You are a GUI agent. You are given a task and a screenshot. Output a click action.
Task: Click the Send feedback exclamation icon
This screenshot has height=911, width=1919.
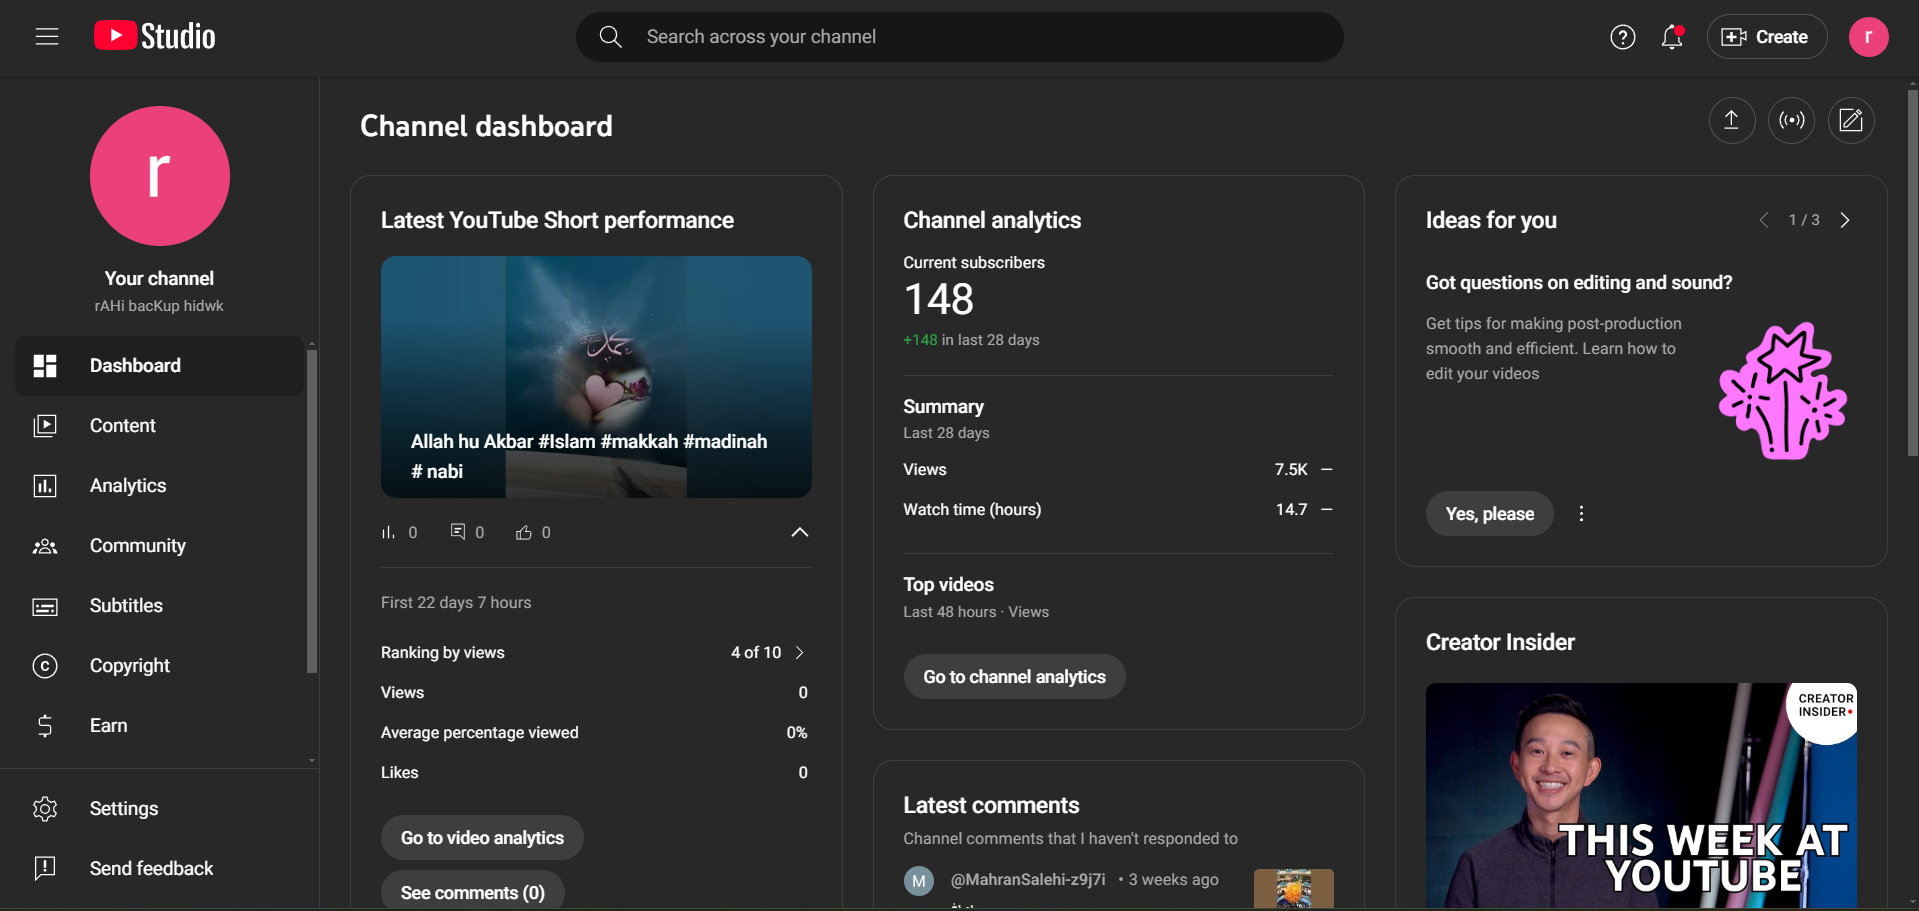click(45, 868)
